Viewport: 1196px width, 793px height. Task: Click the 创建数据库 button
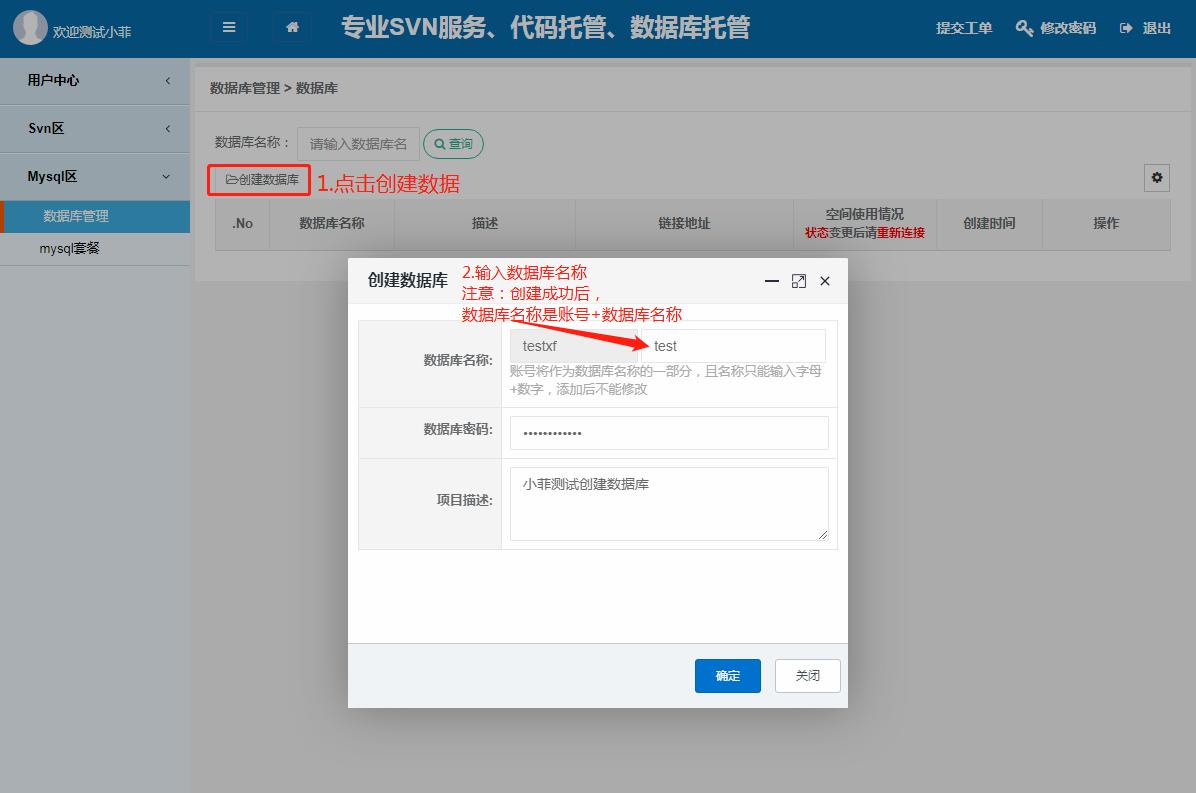tap(261, 180)
